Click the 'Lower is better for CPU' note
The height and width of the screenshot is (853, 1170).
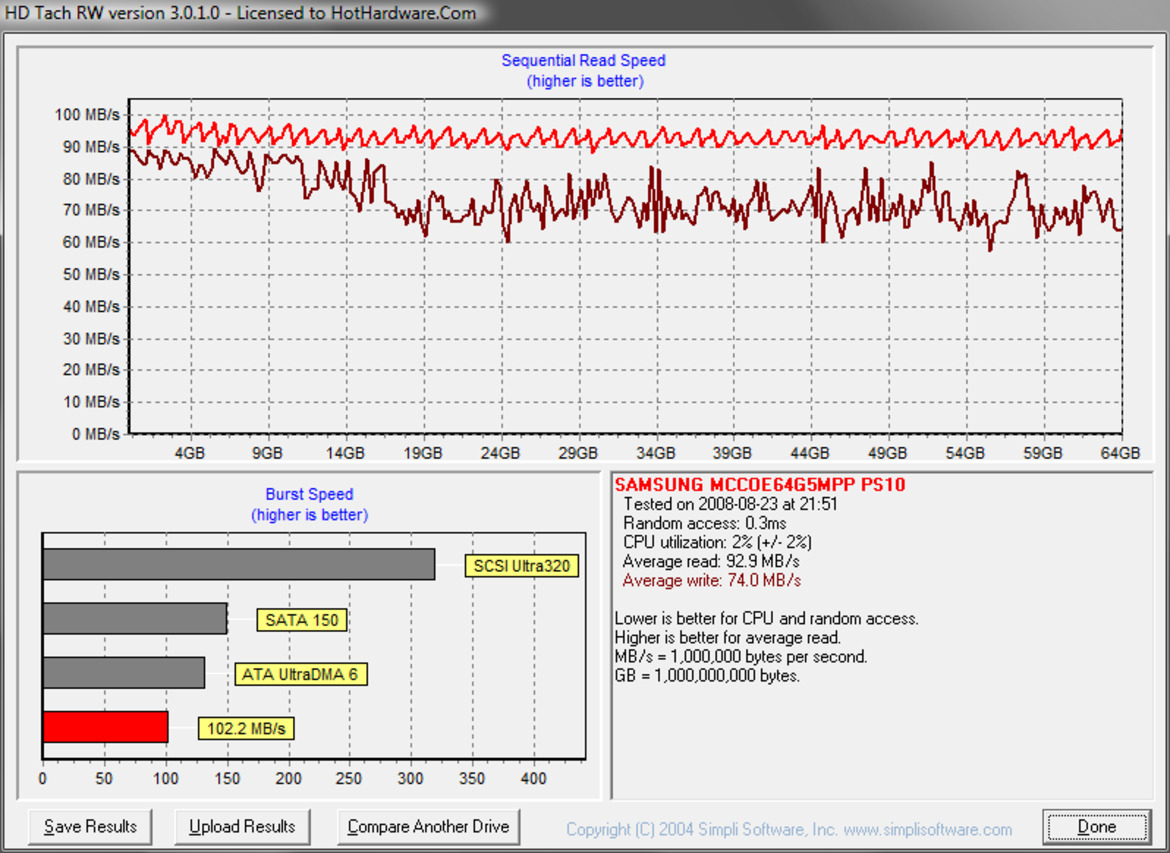tap(766, 619)
